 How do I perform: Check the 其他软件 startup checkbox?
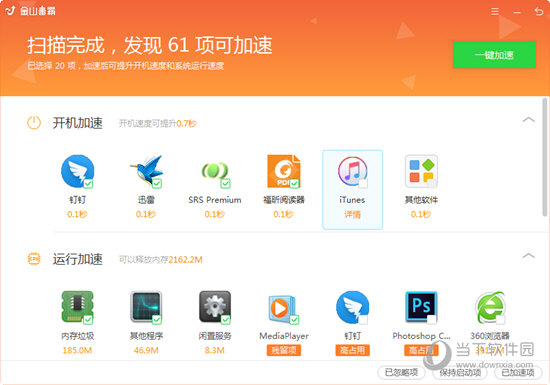point(432,183)
